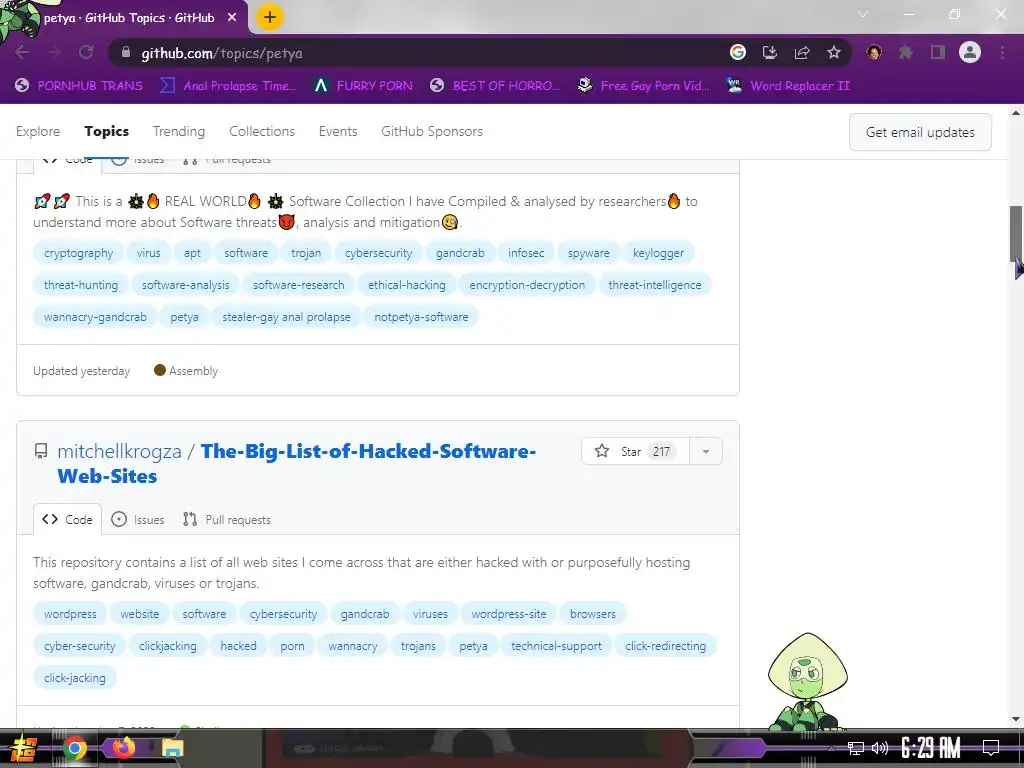Open the mitchellkrogza user link
This screenshot has width=1024, height=768.
pyautogui.click(x=120, y=451)
